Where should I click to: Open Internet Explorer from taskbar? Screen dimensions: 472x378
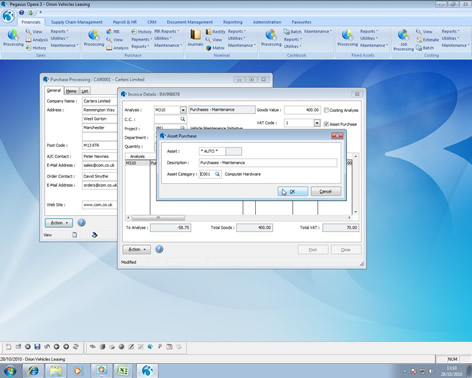pyautogui.click(x=33, y=371)
